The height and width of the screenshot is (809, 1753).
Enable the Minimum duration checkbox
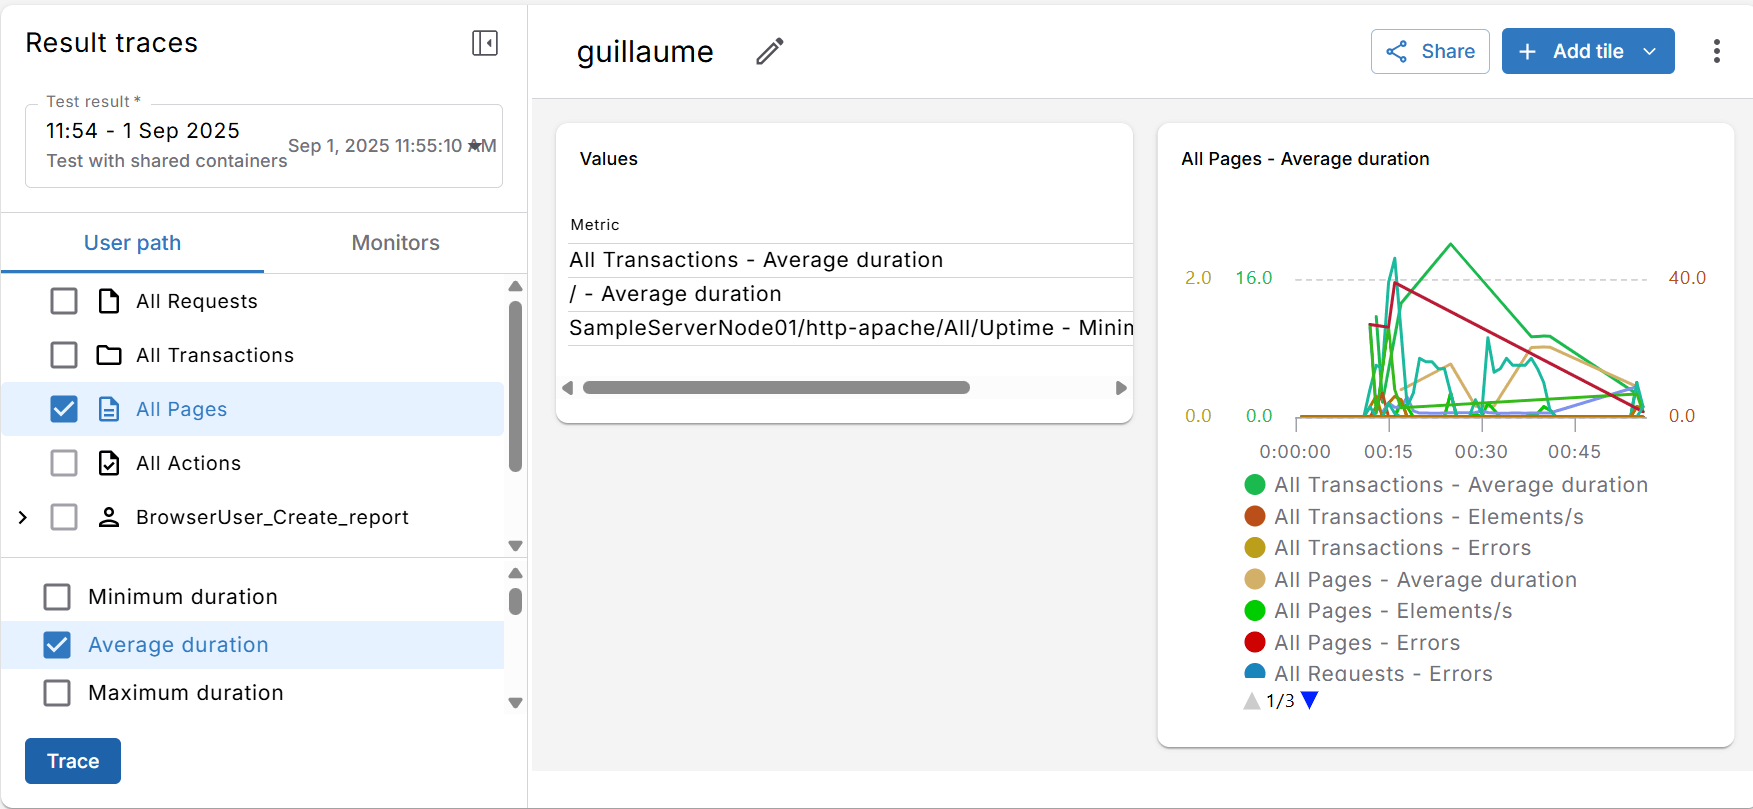tap(57, 597)
